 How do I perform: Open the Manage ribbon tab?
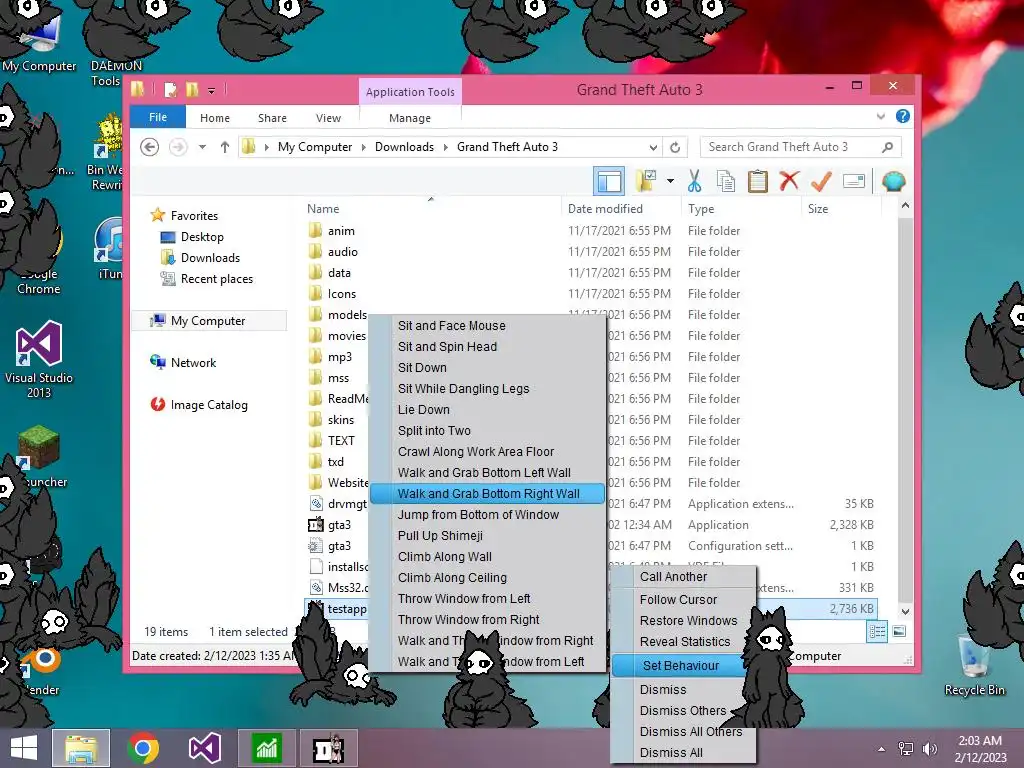410,118
